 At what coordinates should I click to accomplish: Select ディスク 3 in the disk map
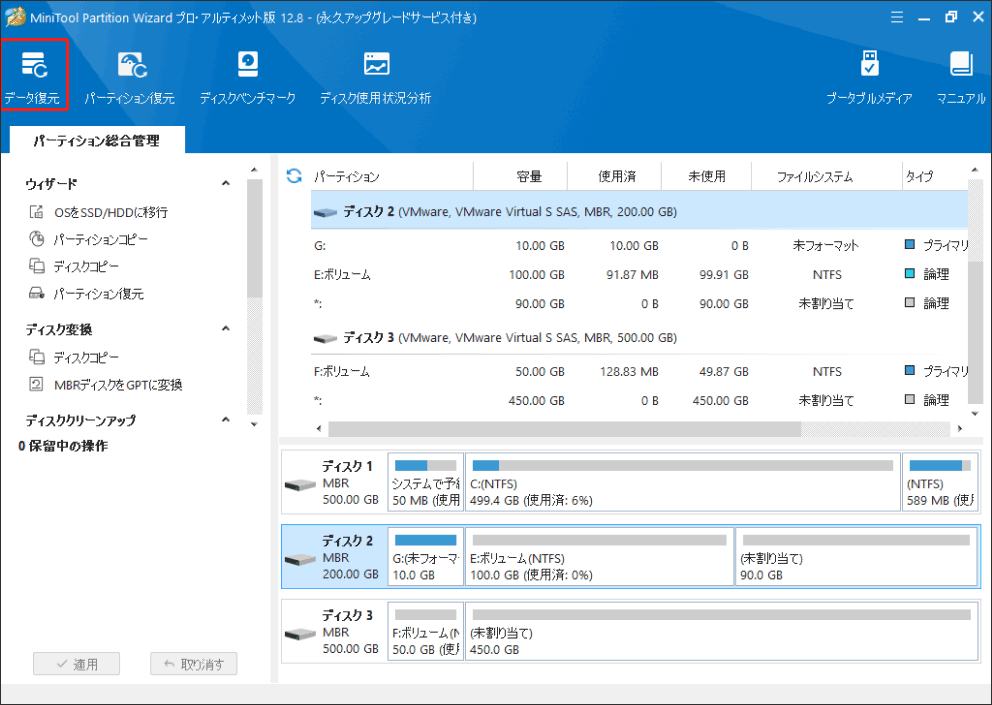pos(333,632)
